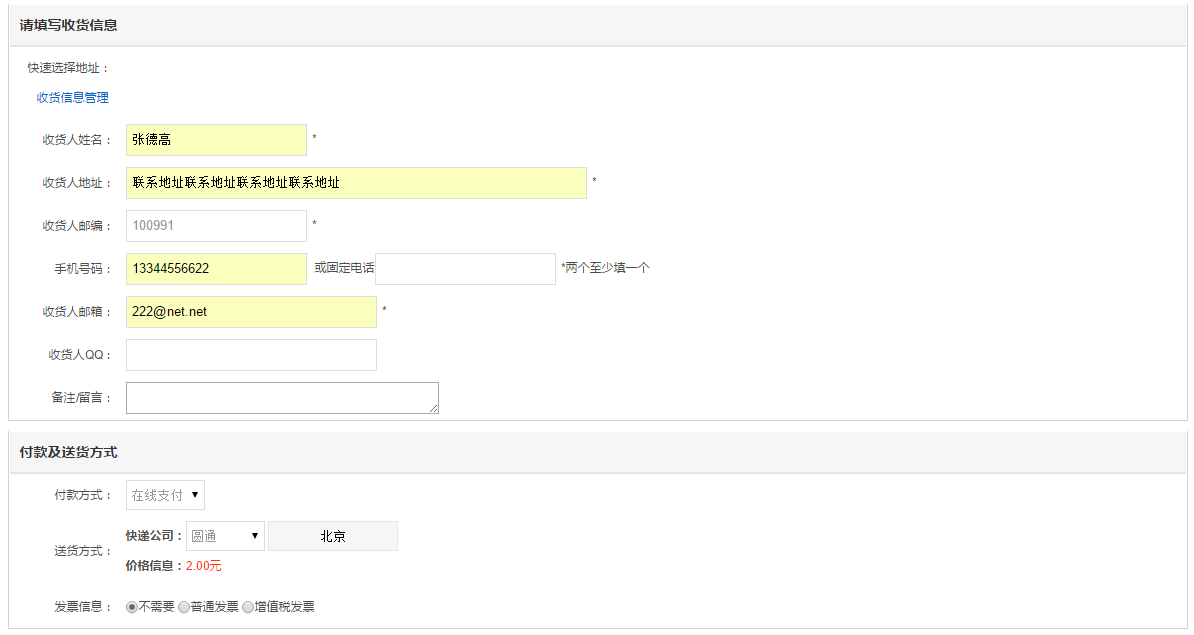Click the arrow on the 在线支付 dropdown

pyautogui.click(x=195, y=495)
